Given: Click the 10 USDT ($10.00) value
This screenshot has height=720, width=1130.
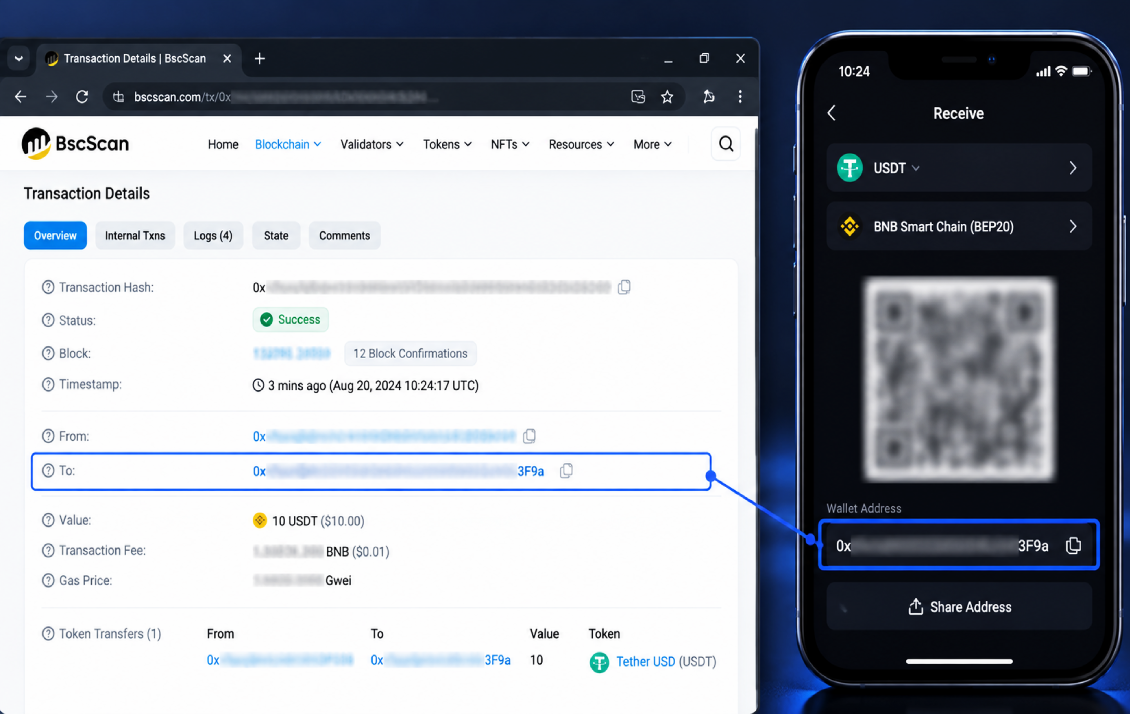Looking at the screenshot, I should pyautogui.click(x=318, y=520).
